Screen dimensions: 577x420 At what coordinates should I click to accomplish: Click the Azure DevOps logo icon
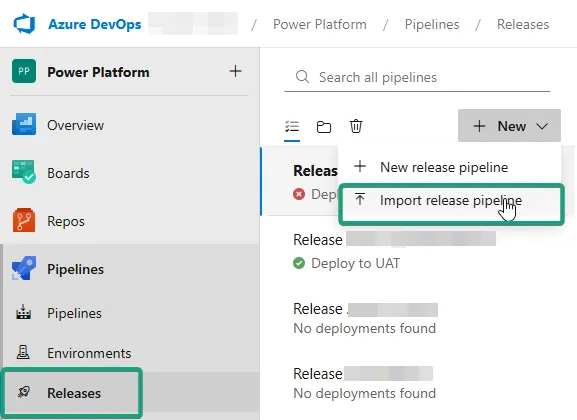click(24, 24)
